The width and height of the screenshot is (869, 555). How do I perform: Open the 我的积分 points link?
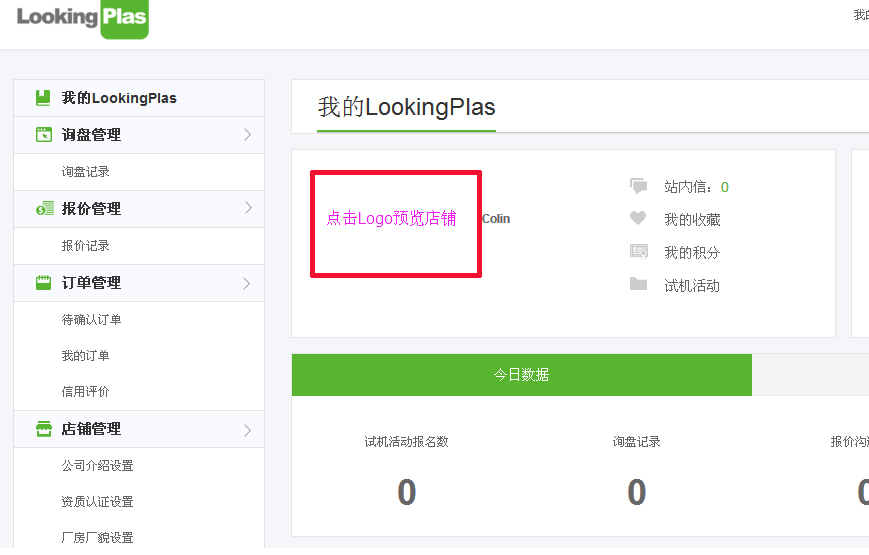pos(692,253)
